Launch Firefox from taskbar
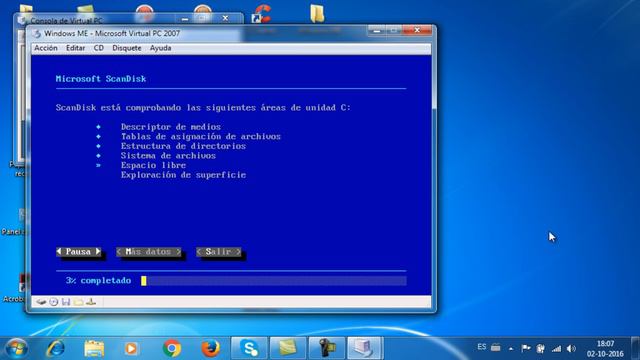Screen dimensions: 640x360 [x=211, y=348]
